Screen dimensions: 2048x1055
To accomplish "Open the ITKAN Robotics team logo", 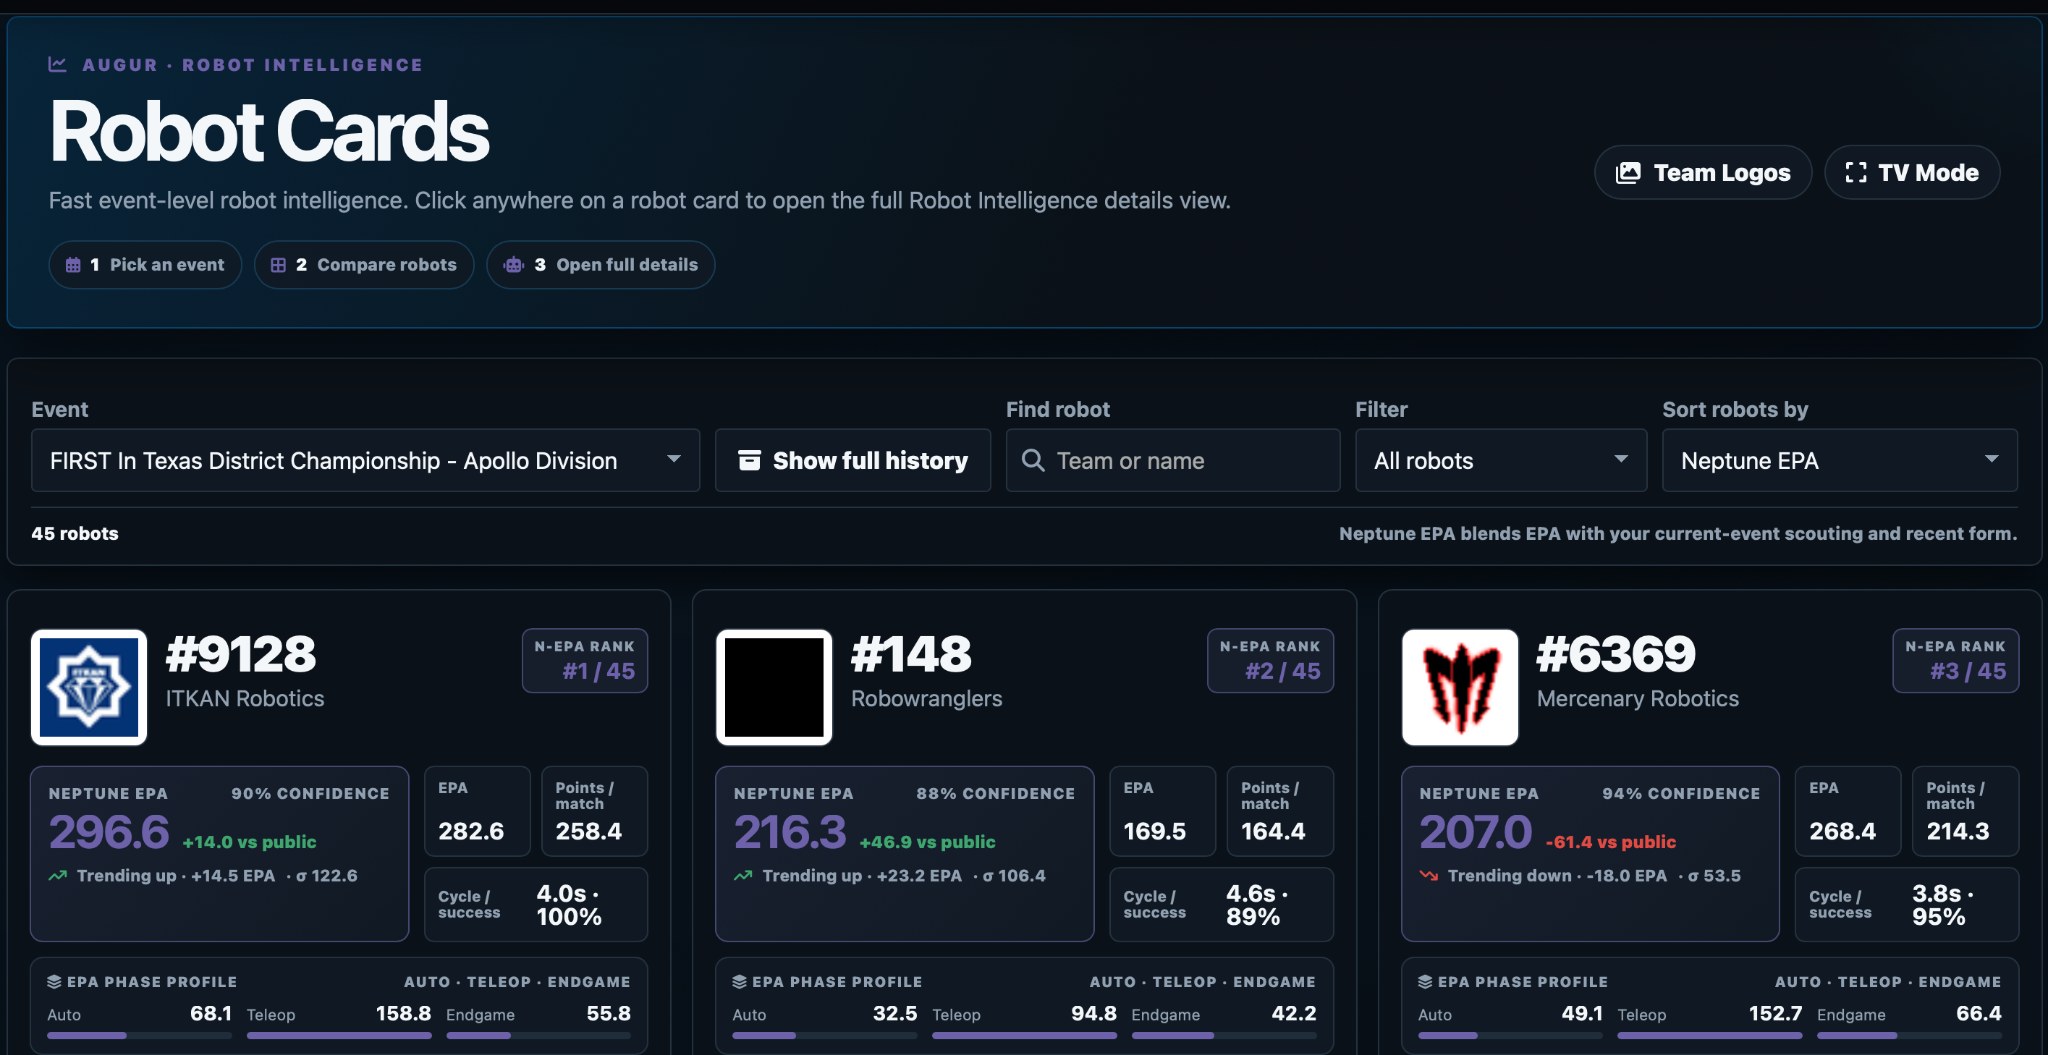I will click(x=89, y=687).
